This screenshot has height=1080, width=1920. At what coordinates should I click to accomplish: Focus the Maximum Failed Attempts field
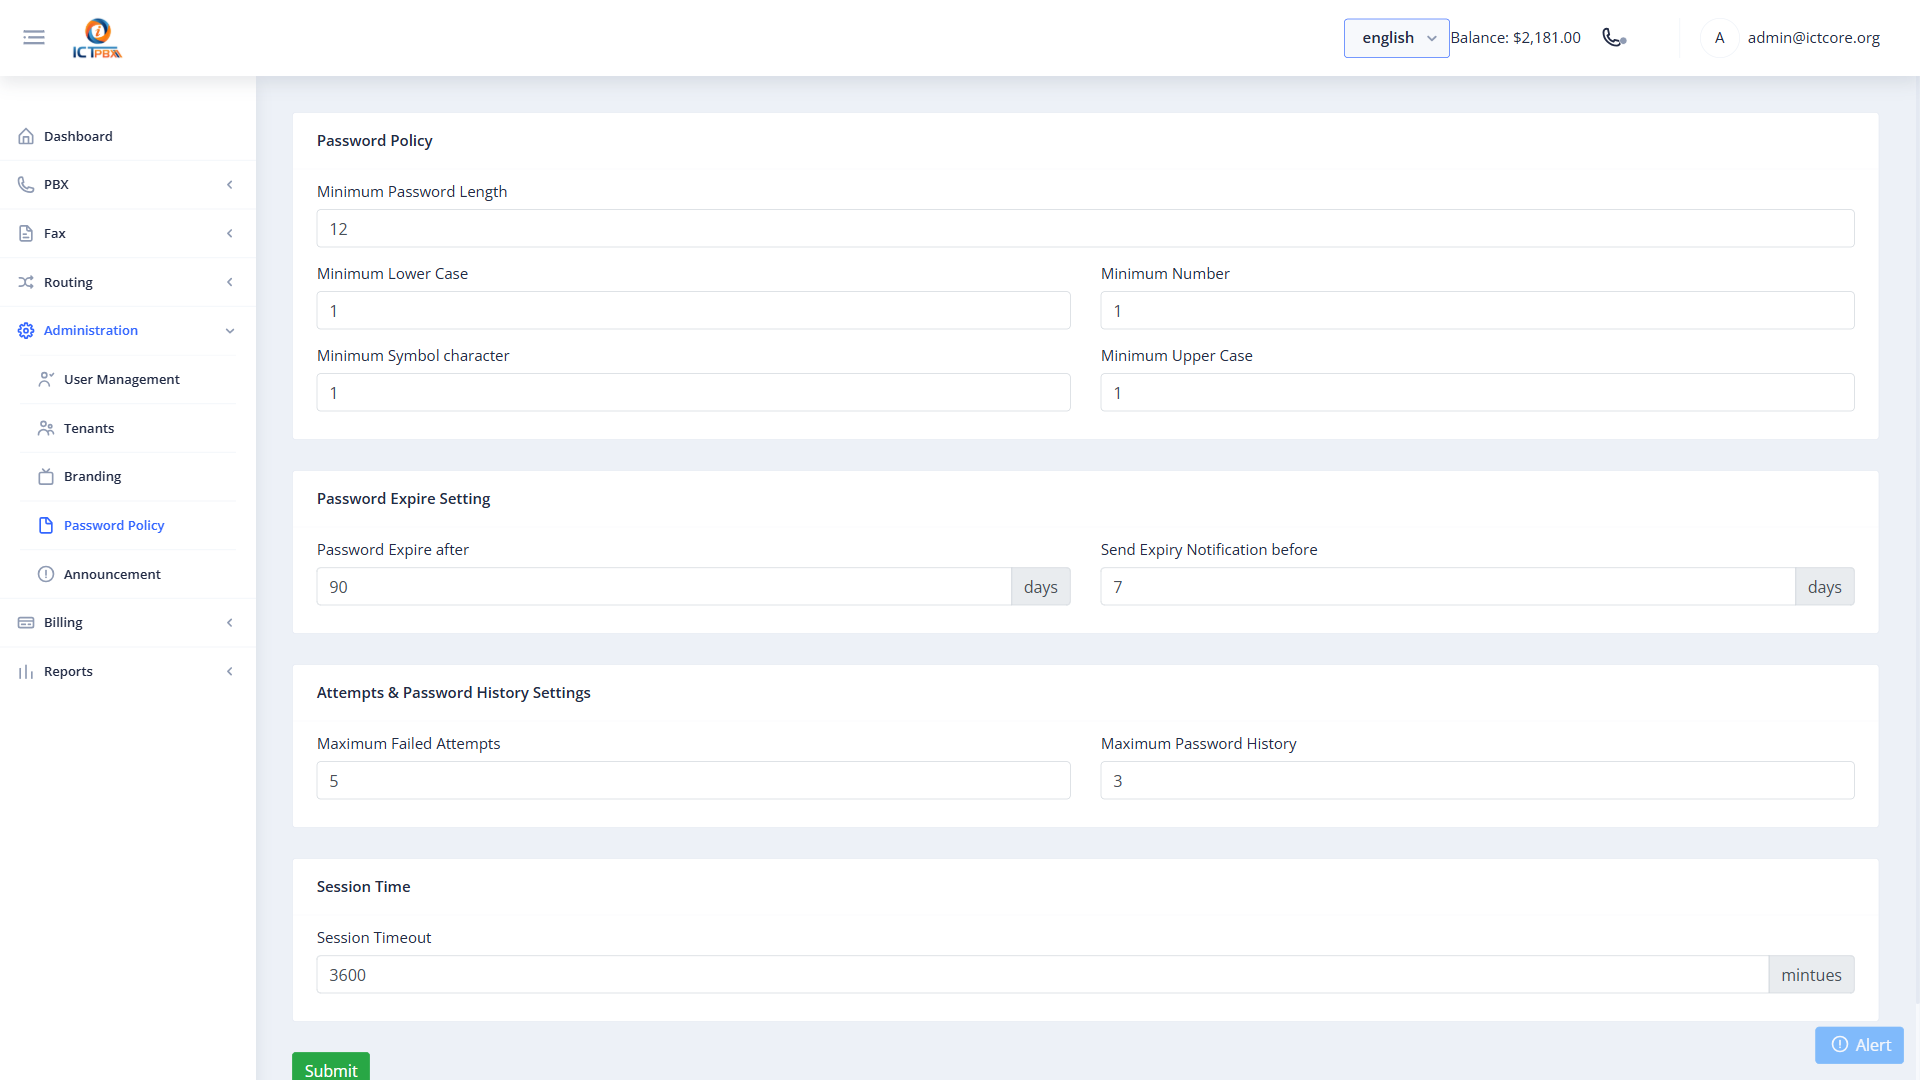(693, 781)
